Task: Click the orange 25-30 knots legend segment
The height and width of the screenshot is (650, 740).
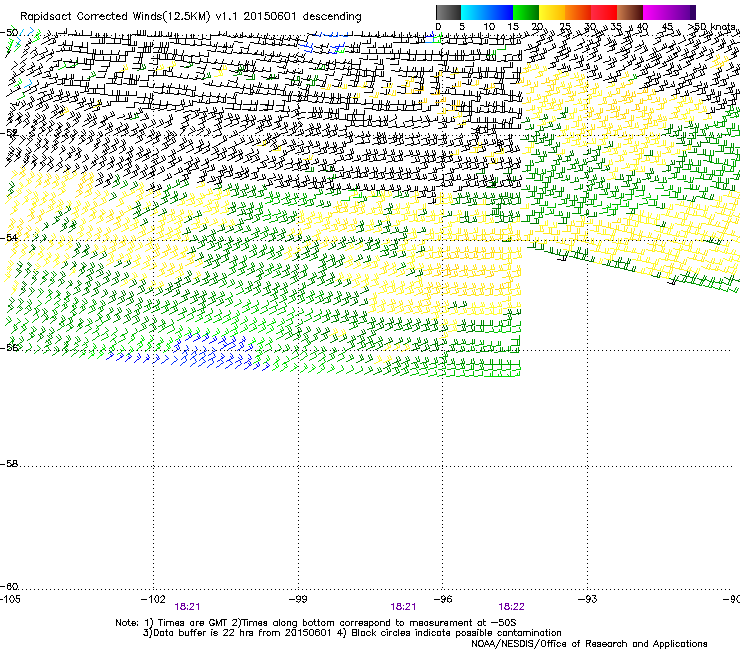Action: (578, 12)
